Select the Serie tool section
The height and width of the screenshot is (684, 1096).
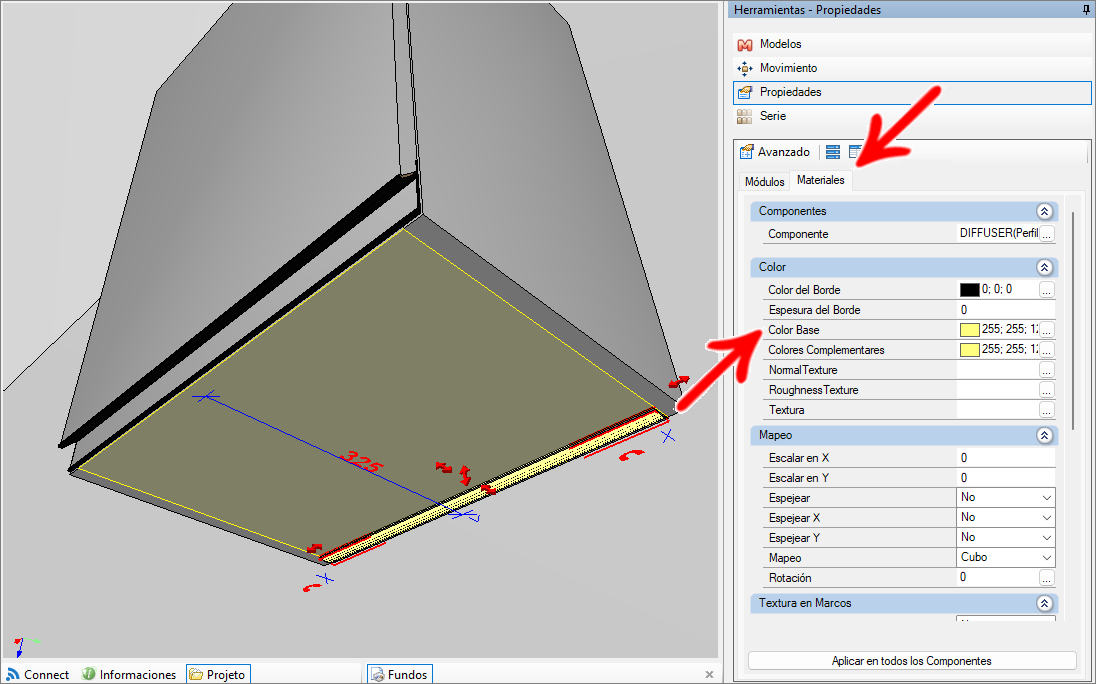[x=772, y=116]
